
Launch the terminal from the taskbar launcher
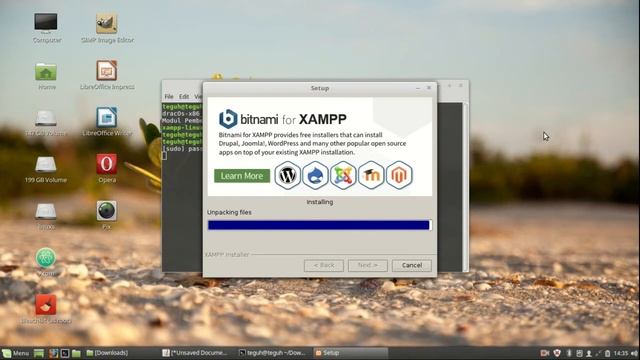pos(65,353)
